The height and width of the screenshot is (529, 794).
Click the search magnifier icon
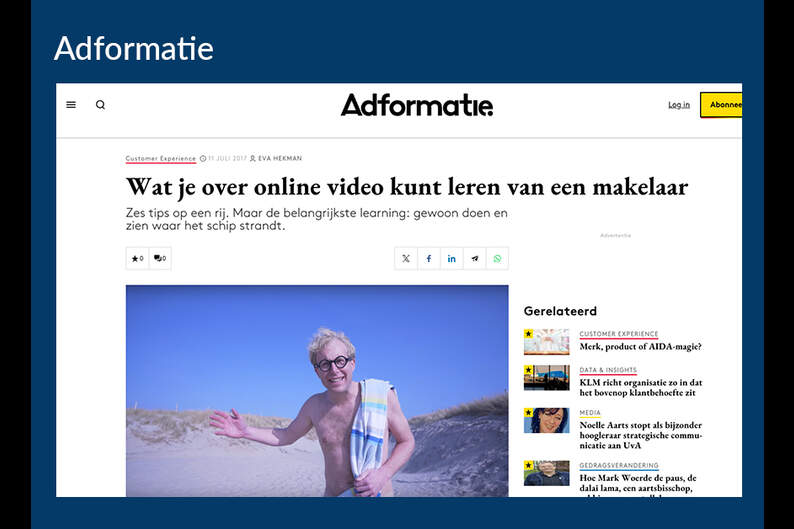[x=100, y=105]
